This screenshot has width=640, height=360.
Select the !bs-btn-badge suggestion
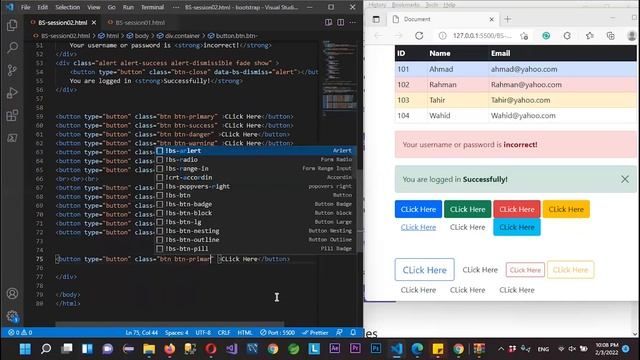coord(255,204)
